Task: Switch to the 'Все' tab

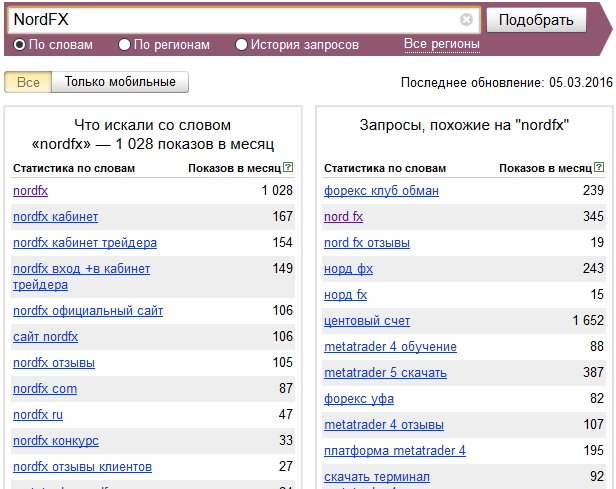Action: 28,82
